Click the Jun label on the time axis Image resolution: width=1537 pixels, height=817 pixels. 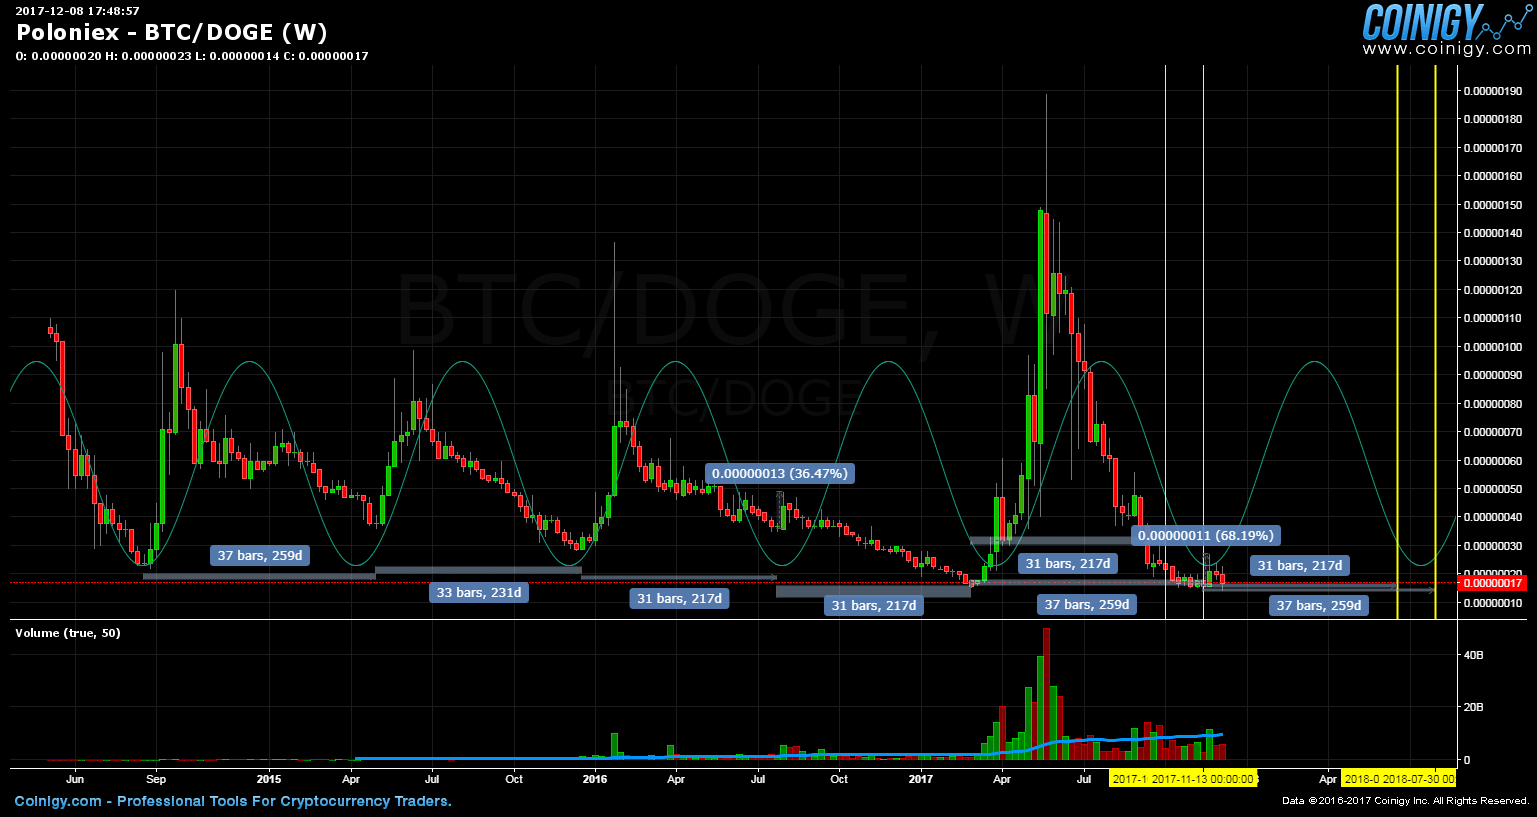coord(74,779)
